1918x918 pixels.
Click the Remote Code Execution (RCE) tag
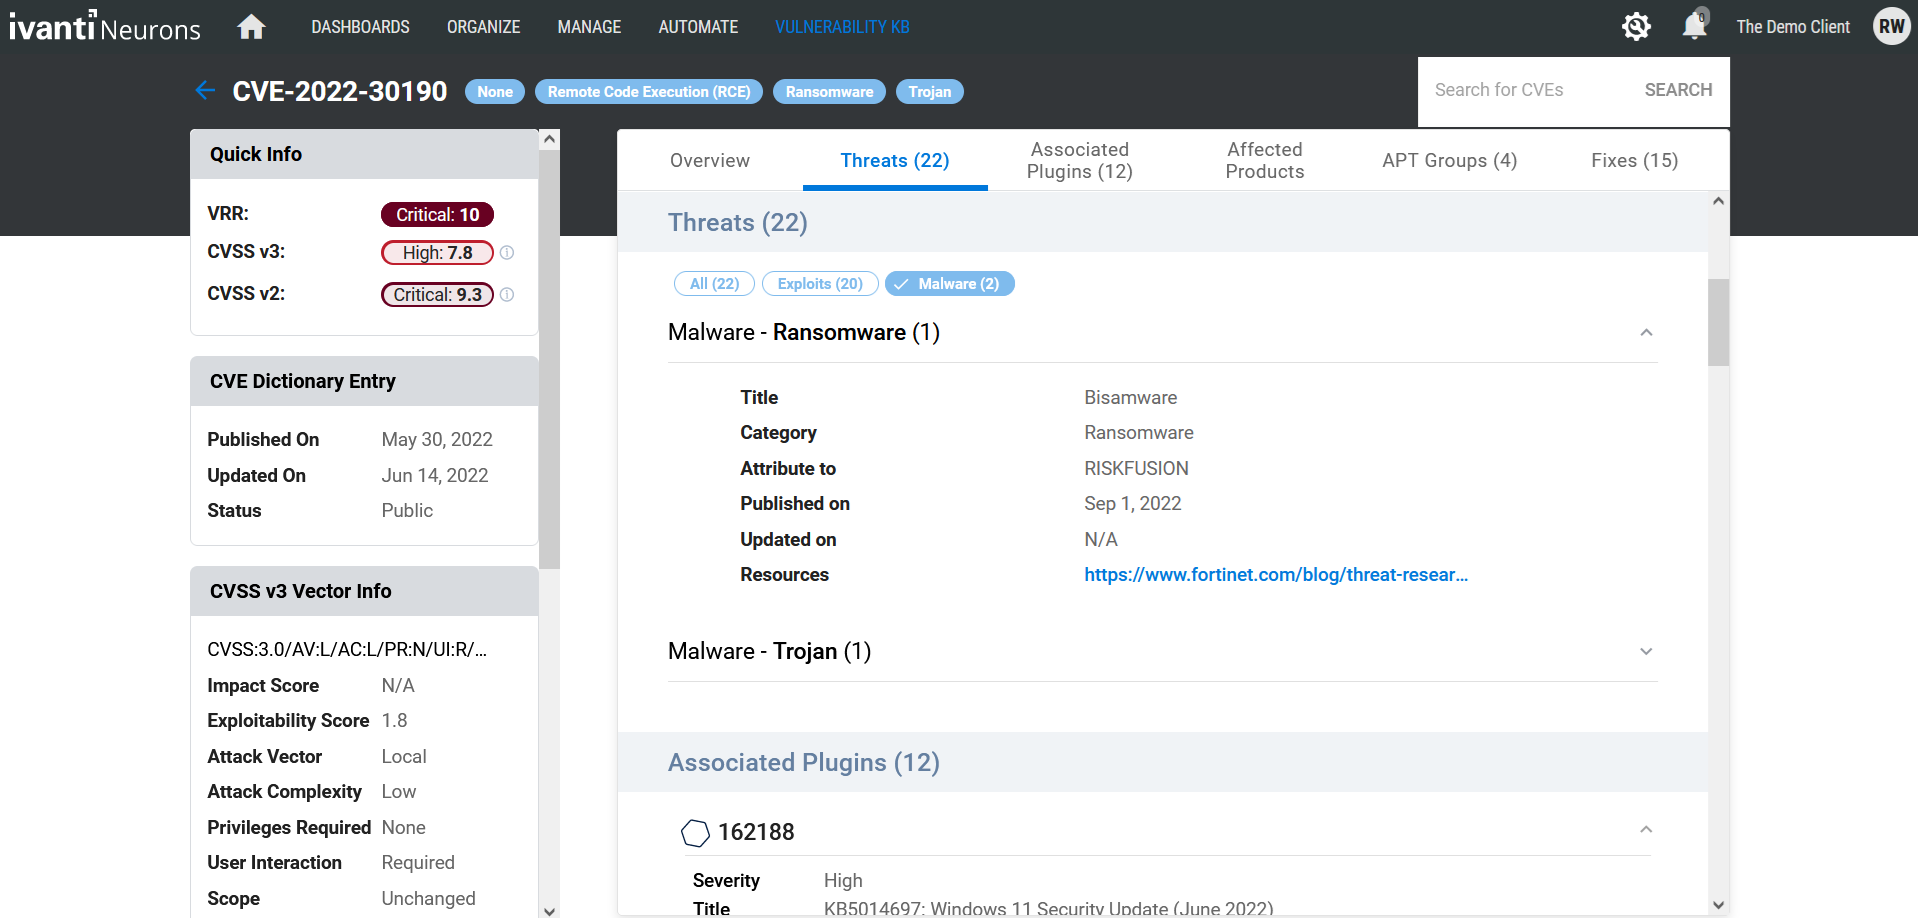649,92
